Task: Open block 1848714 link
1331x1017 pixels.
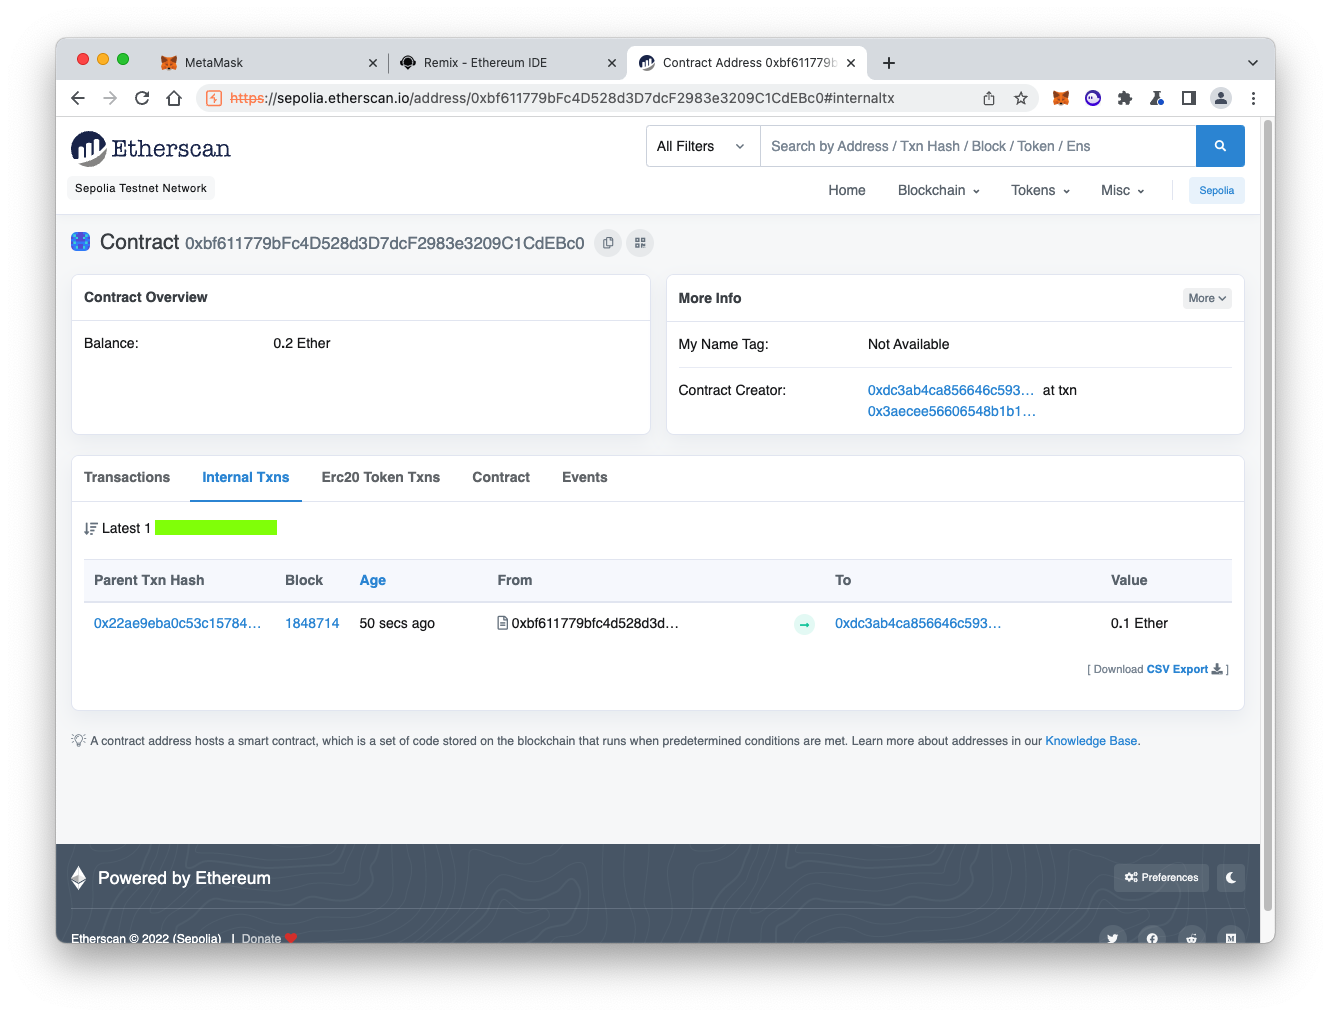Action: 312,623
